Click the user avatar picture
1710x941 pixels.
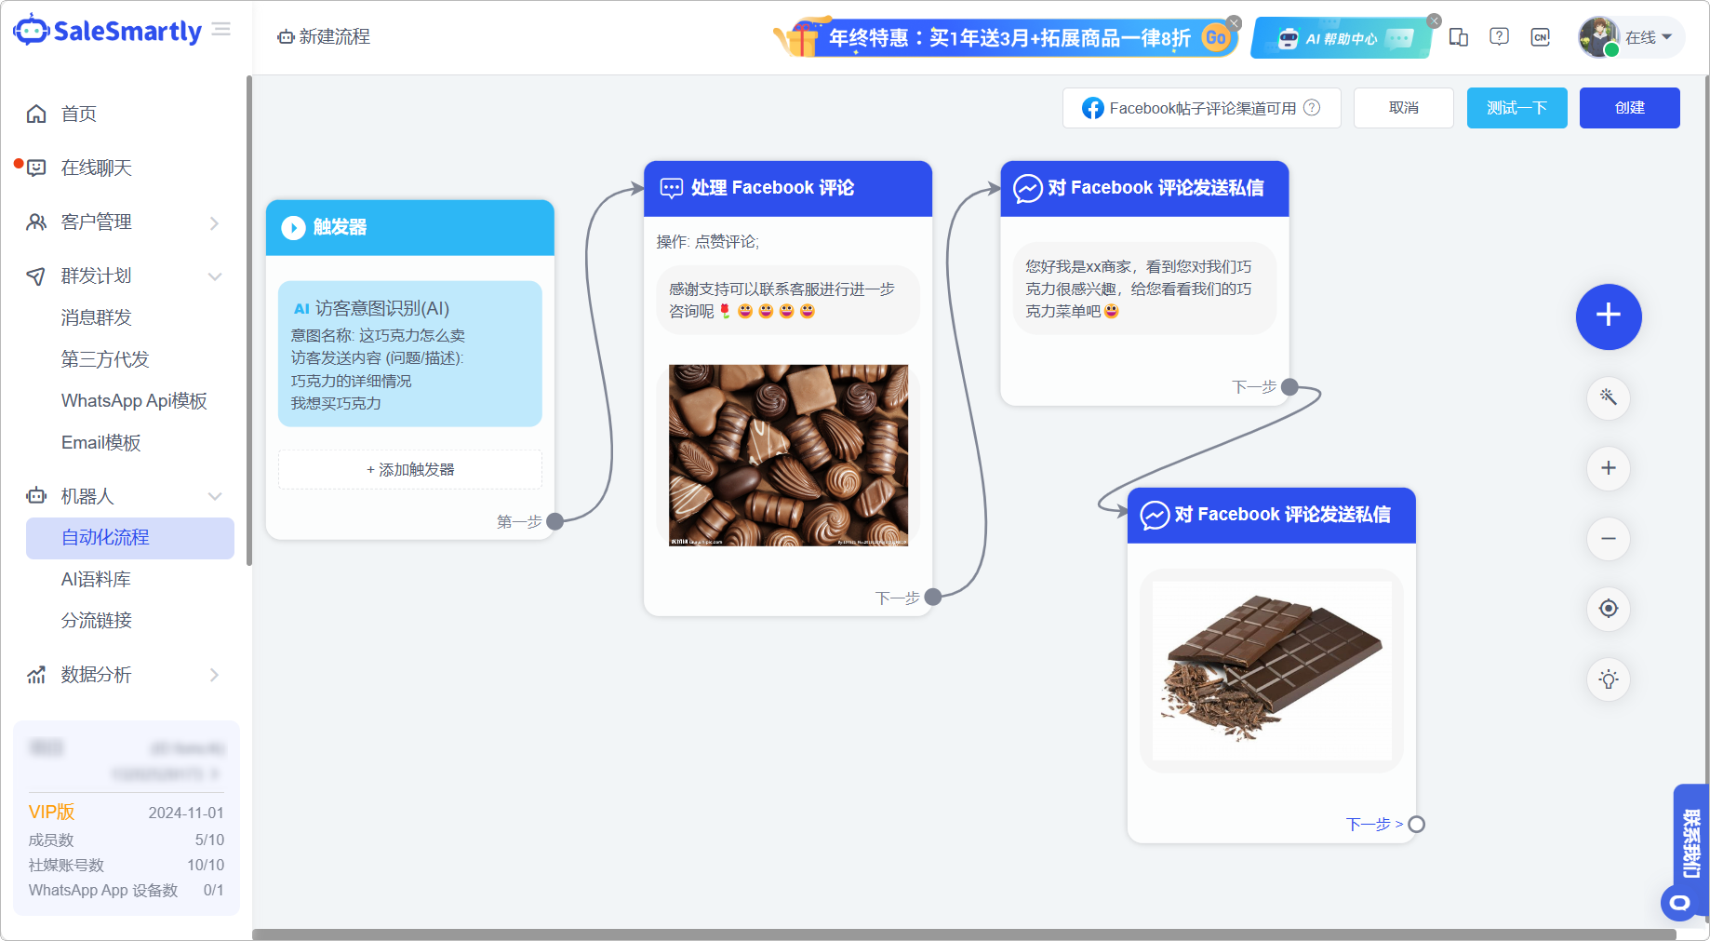pos(1598,37)
